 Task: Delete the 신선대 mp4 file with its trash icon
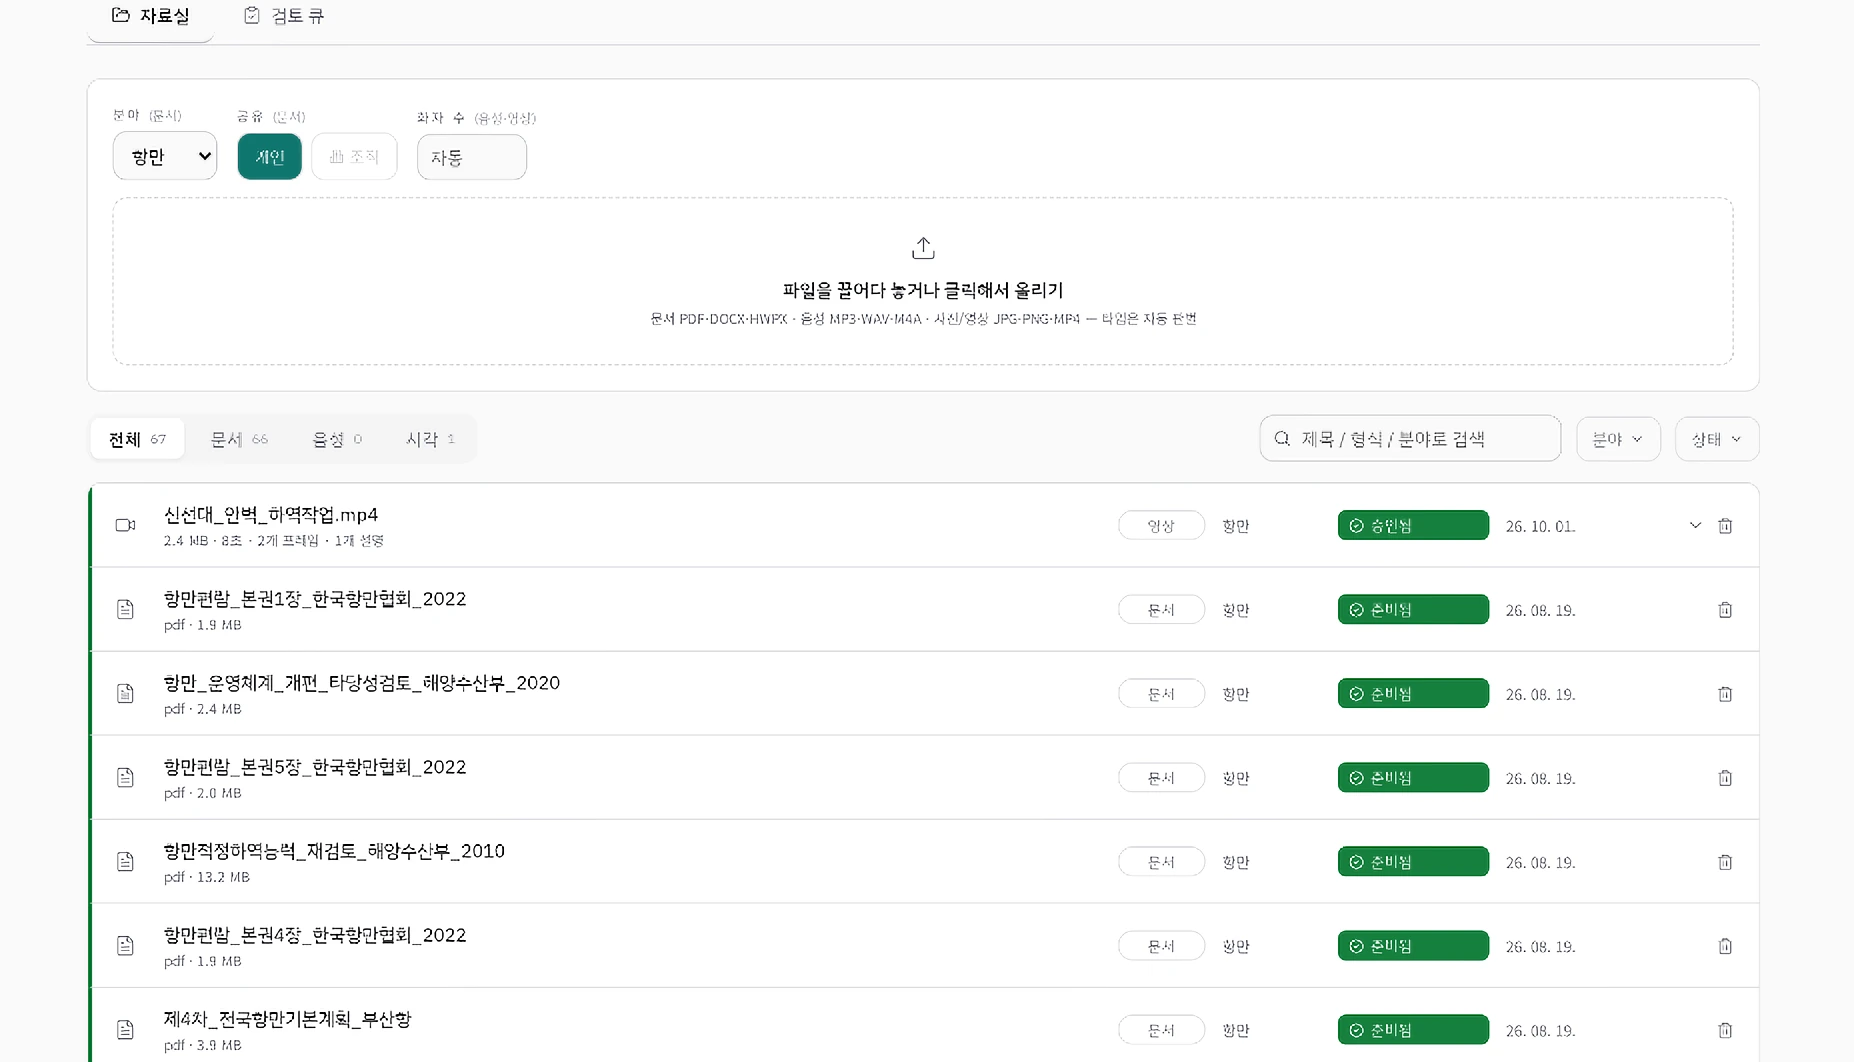1725,526
